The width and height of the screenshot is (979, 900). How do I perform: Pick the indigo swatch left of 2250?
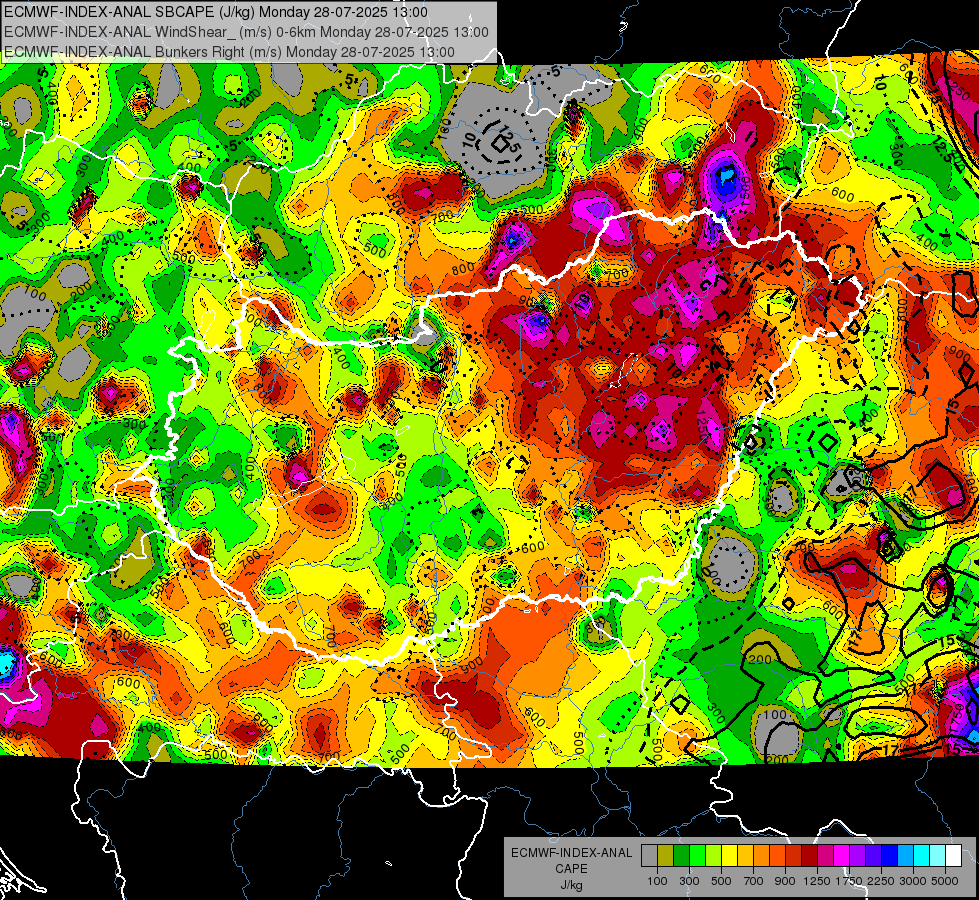(x=873, y=856)
